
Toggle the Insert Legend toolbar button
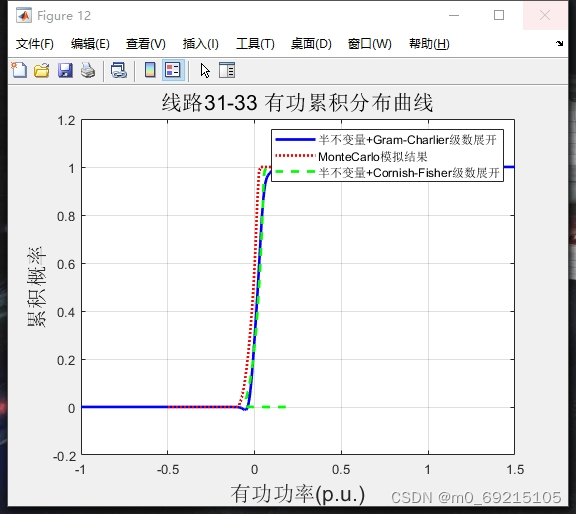(x=173, y=70)
